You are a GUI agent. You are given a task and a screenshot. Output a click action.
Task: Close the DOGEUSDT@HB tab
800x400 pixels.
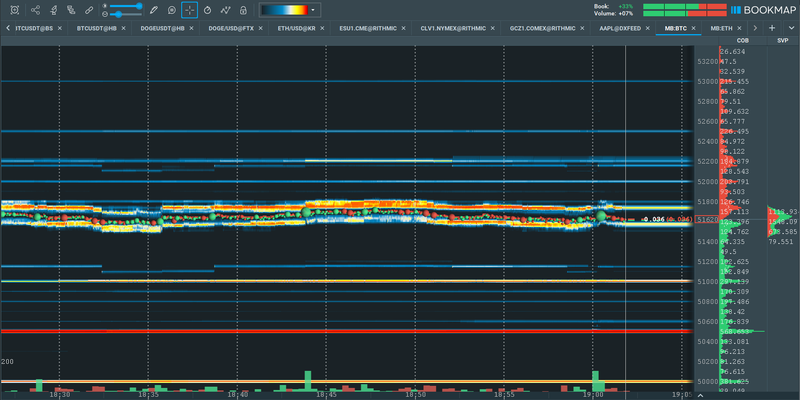(x=191, y=29)
